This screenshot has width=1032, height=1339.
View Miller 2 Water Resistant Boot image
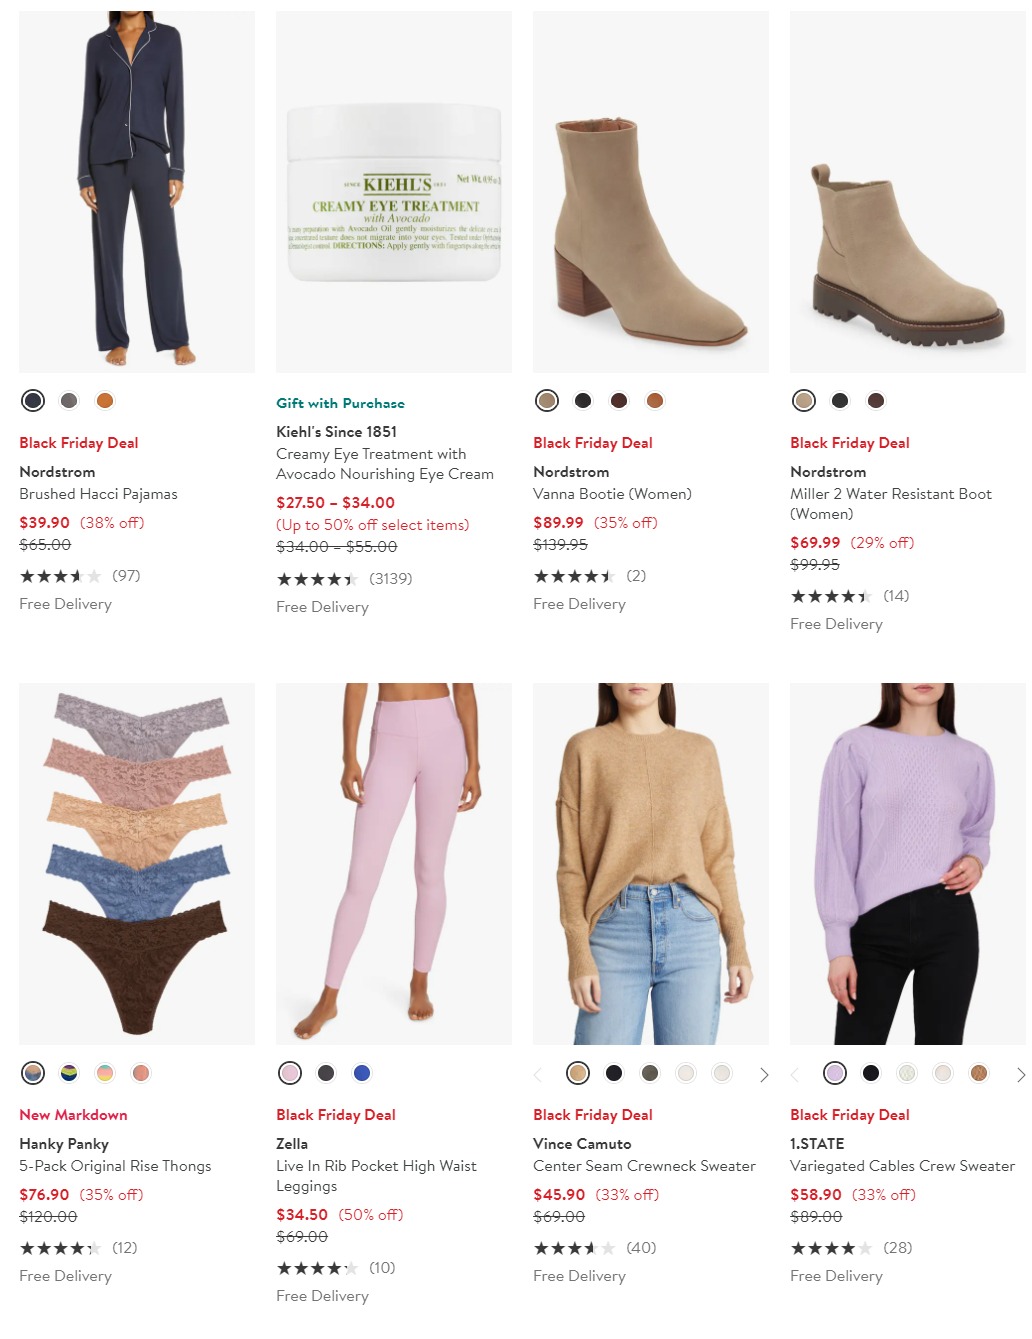click(x=907, y=192)
